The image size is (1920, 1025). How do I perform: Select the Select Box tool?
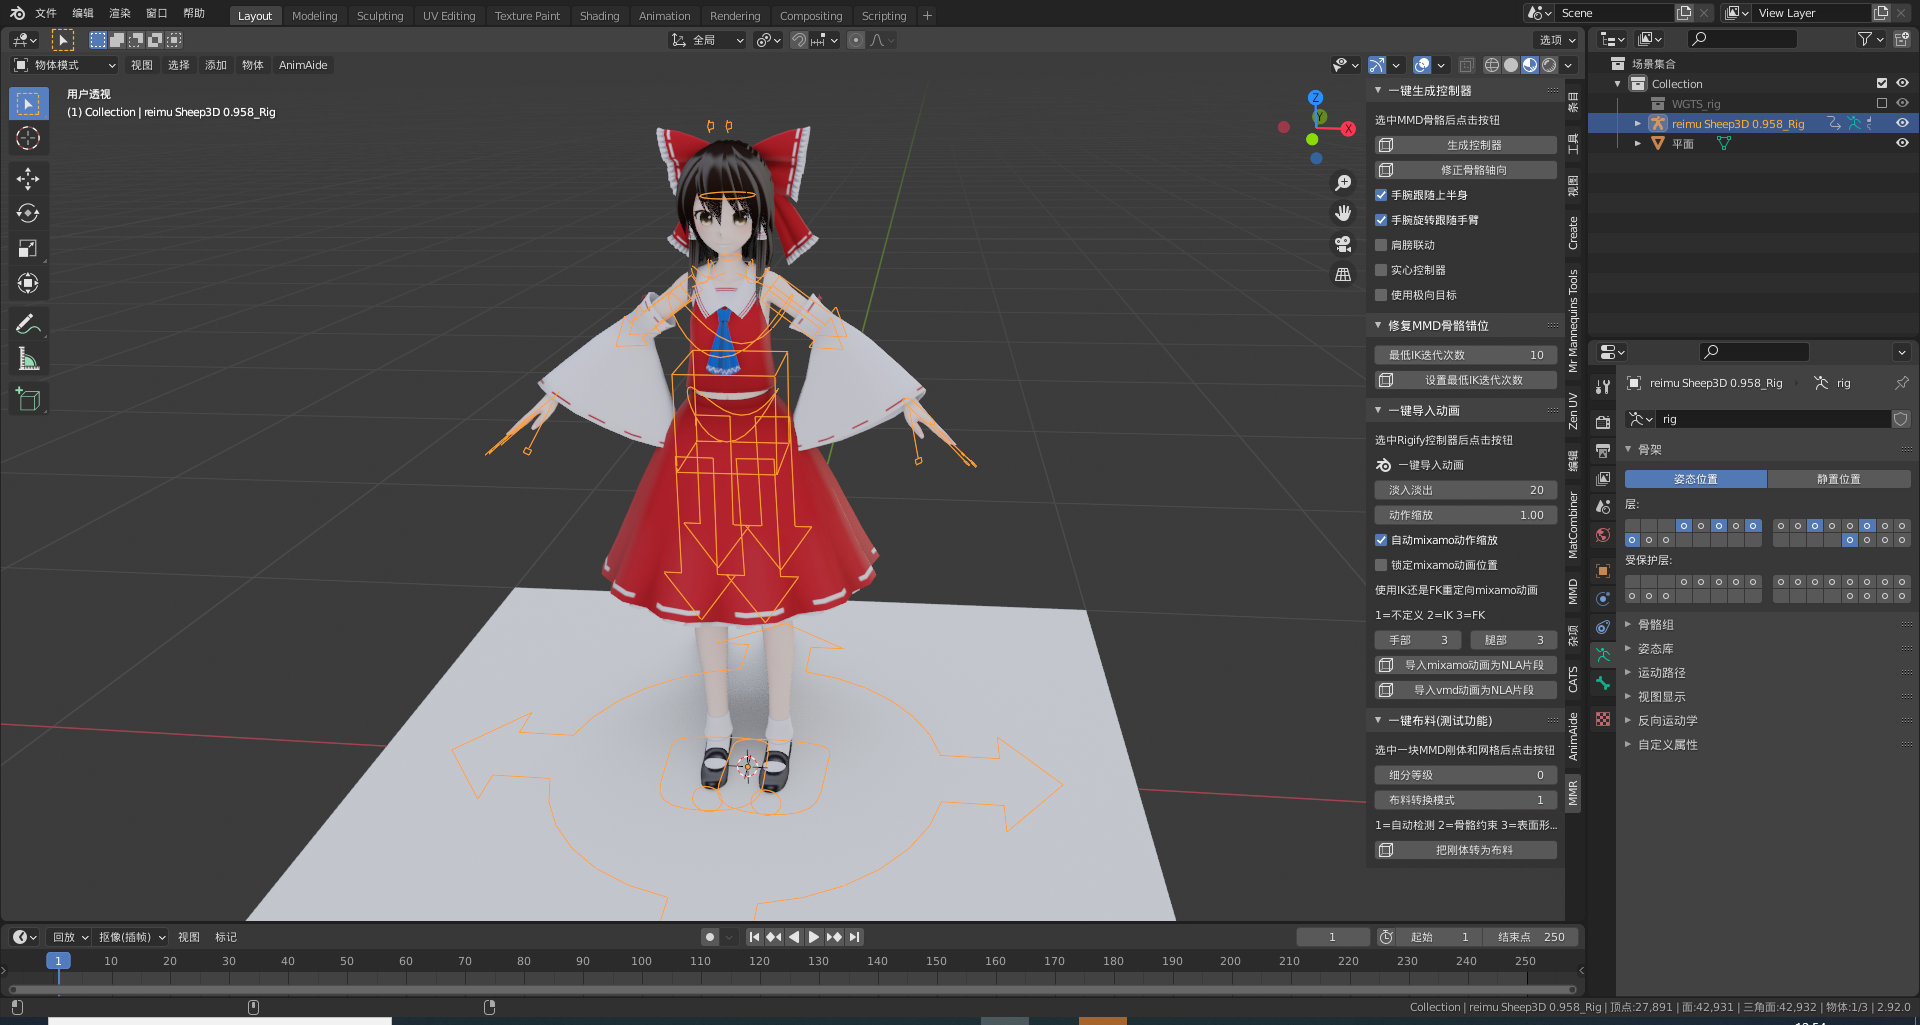coord(28,104)
